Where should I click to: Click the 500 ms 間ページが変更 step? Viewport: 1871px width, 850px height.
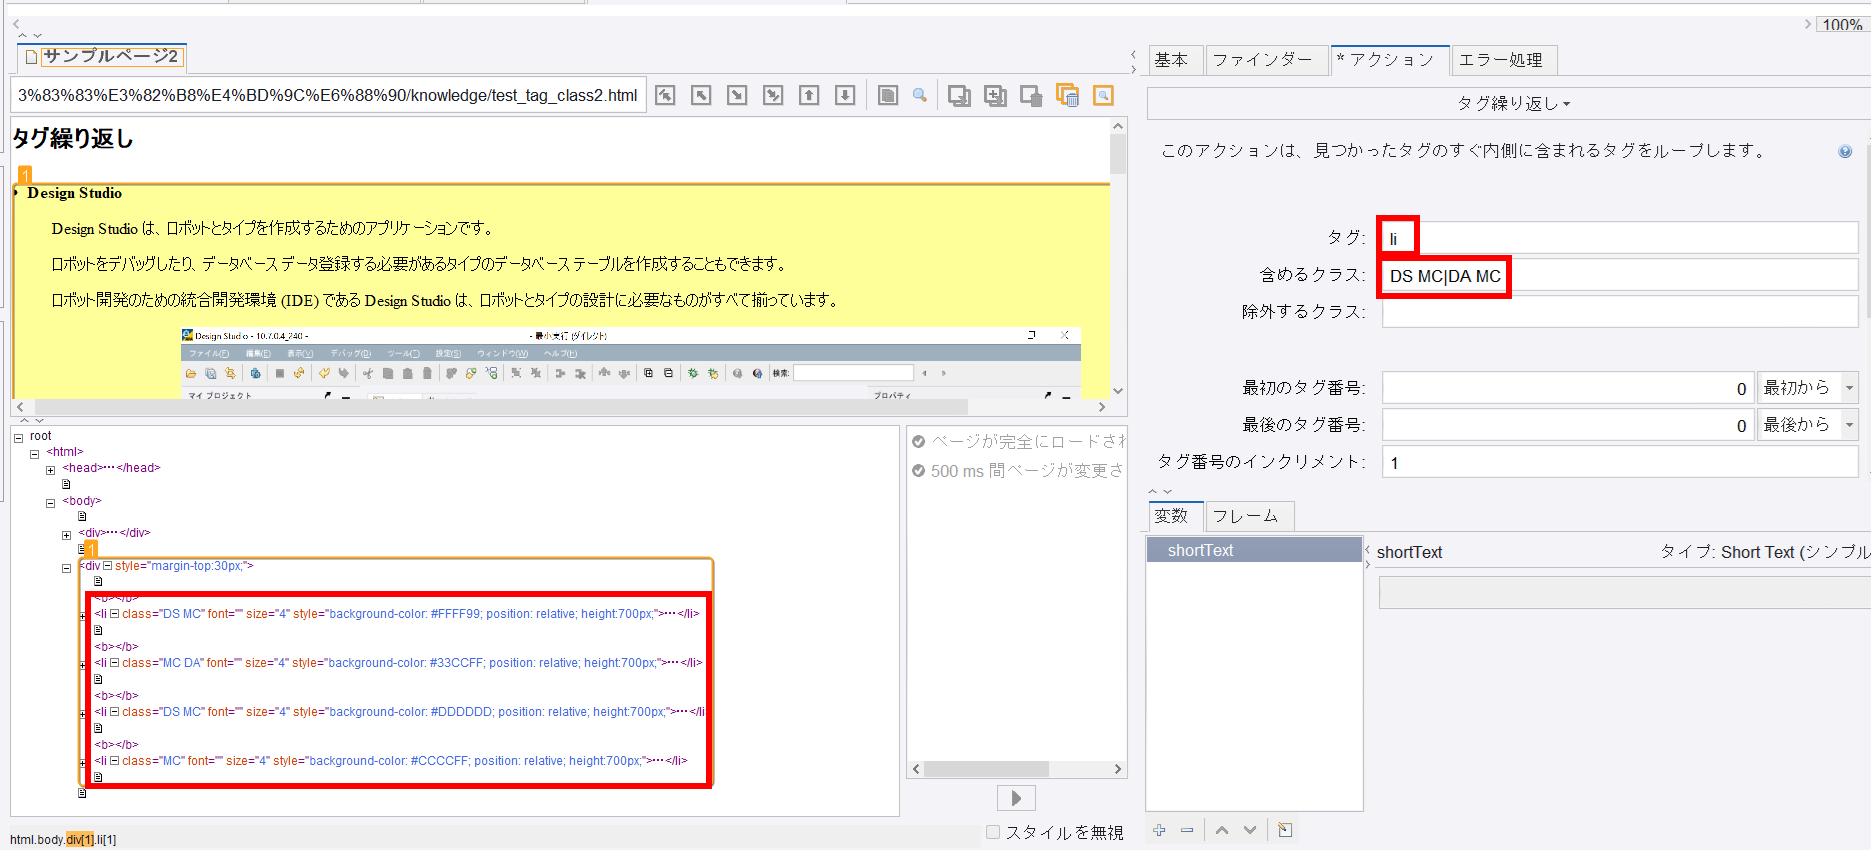(x=1018, y=471)
